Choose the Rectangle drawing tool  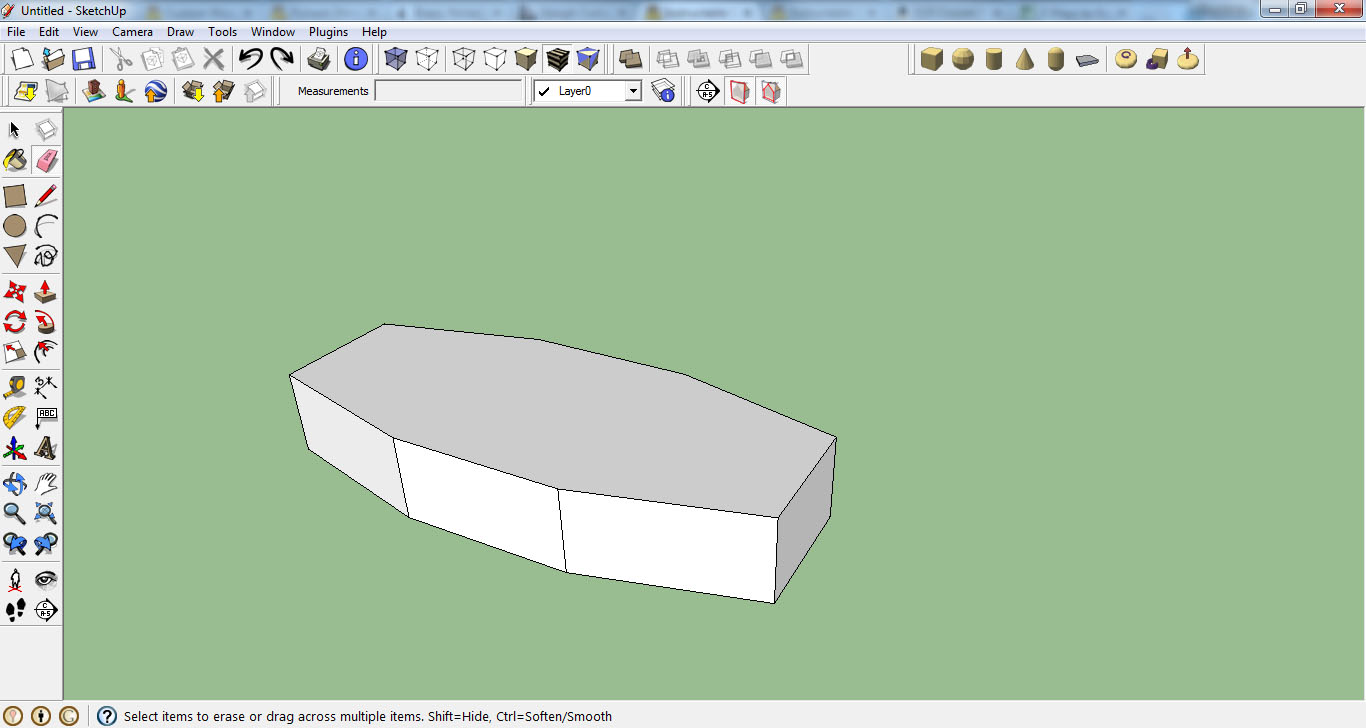coord(15,196)
